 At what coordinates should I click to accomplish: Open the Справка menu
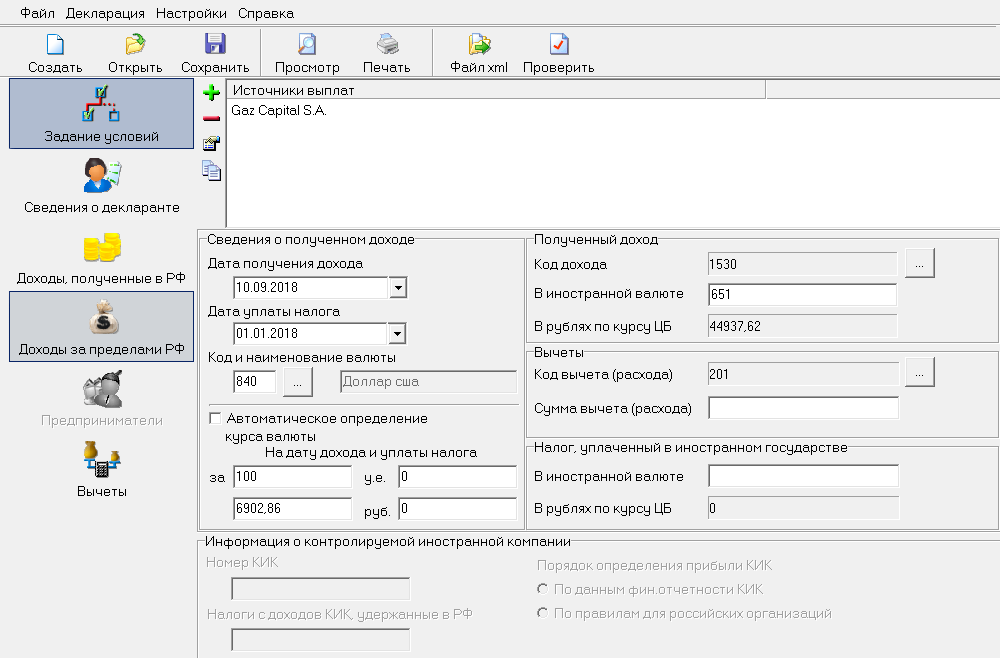(266, 13)
